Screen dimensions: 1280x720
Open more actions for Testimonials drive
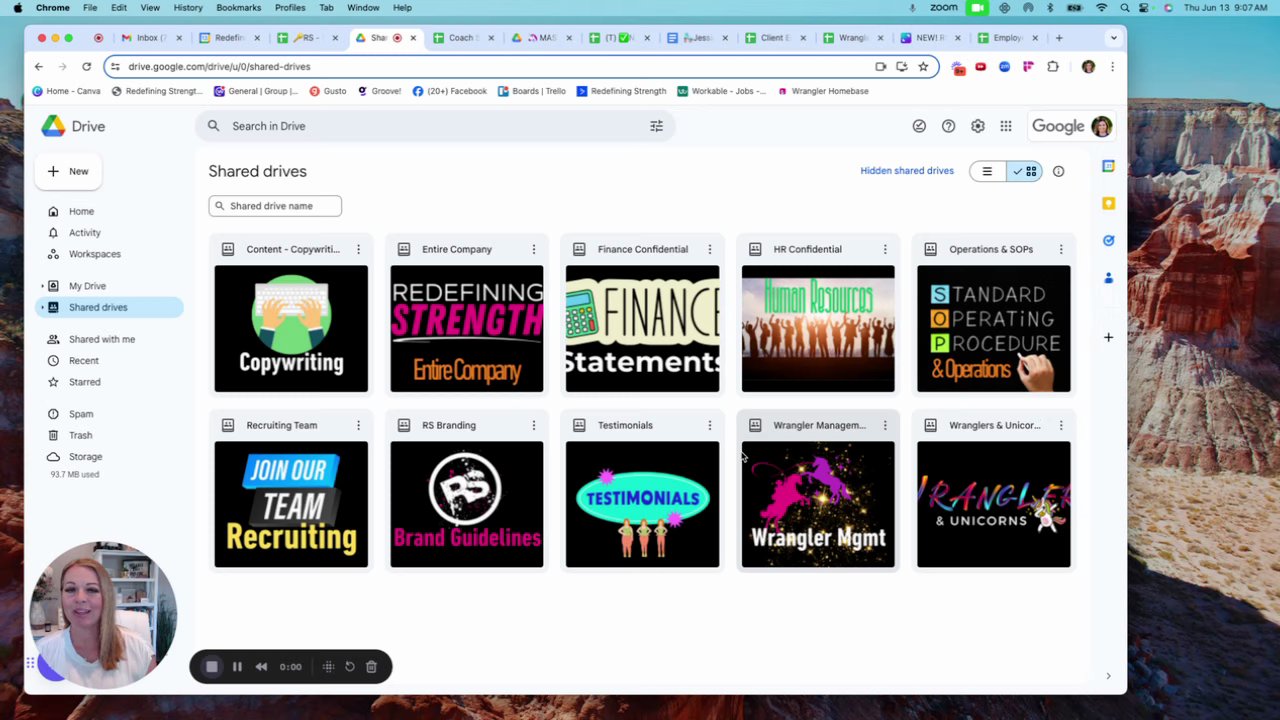click(709, 425)
